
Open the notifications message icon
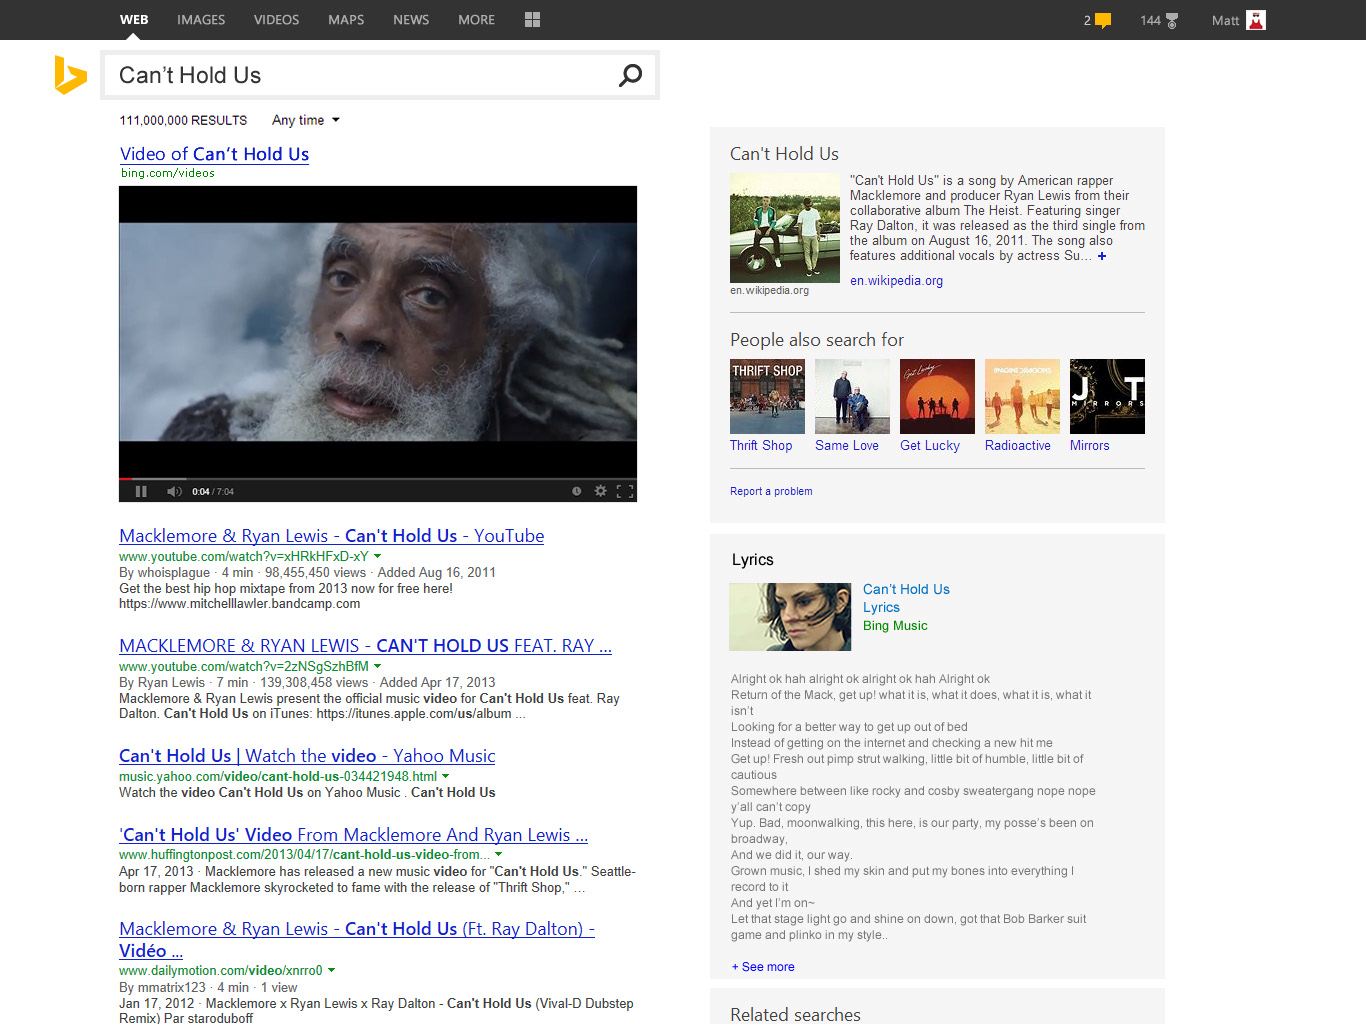click(x=1103, y=20)
